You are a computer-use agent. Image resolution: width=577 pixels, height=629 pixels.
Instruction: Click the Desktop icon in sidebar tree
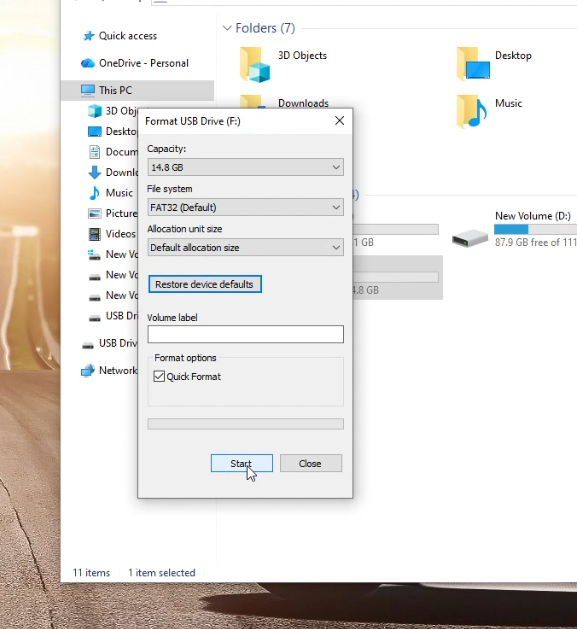click(95, 131)
